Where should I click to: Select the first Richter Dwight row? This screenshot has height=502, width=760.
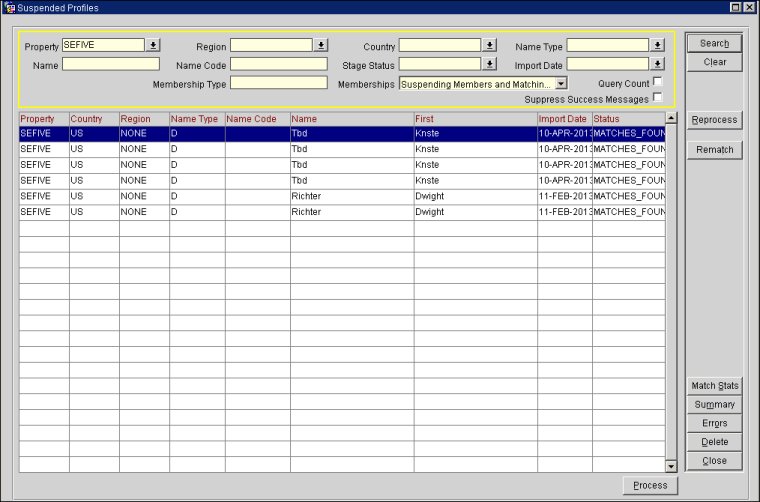point(340,197)
